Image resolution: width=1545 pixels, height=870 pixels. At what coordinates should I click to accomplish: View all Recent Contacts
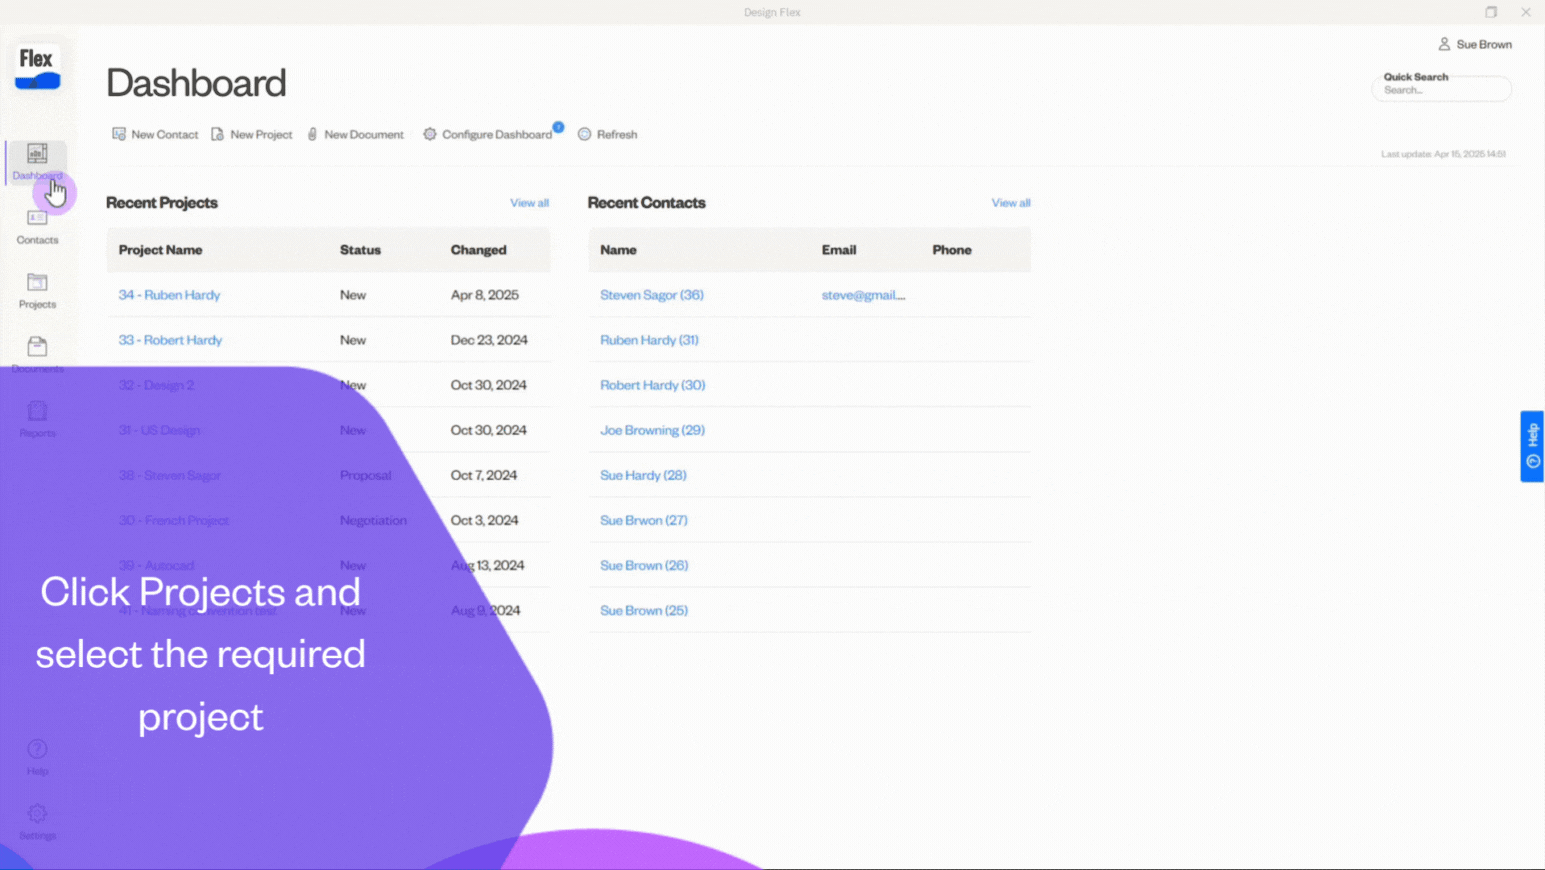point(1011,203)
